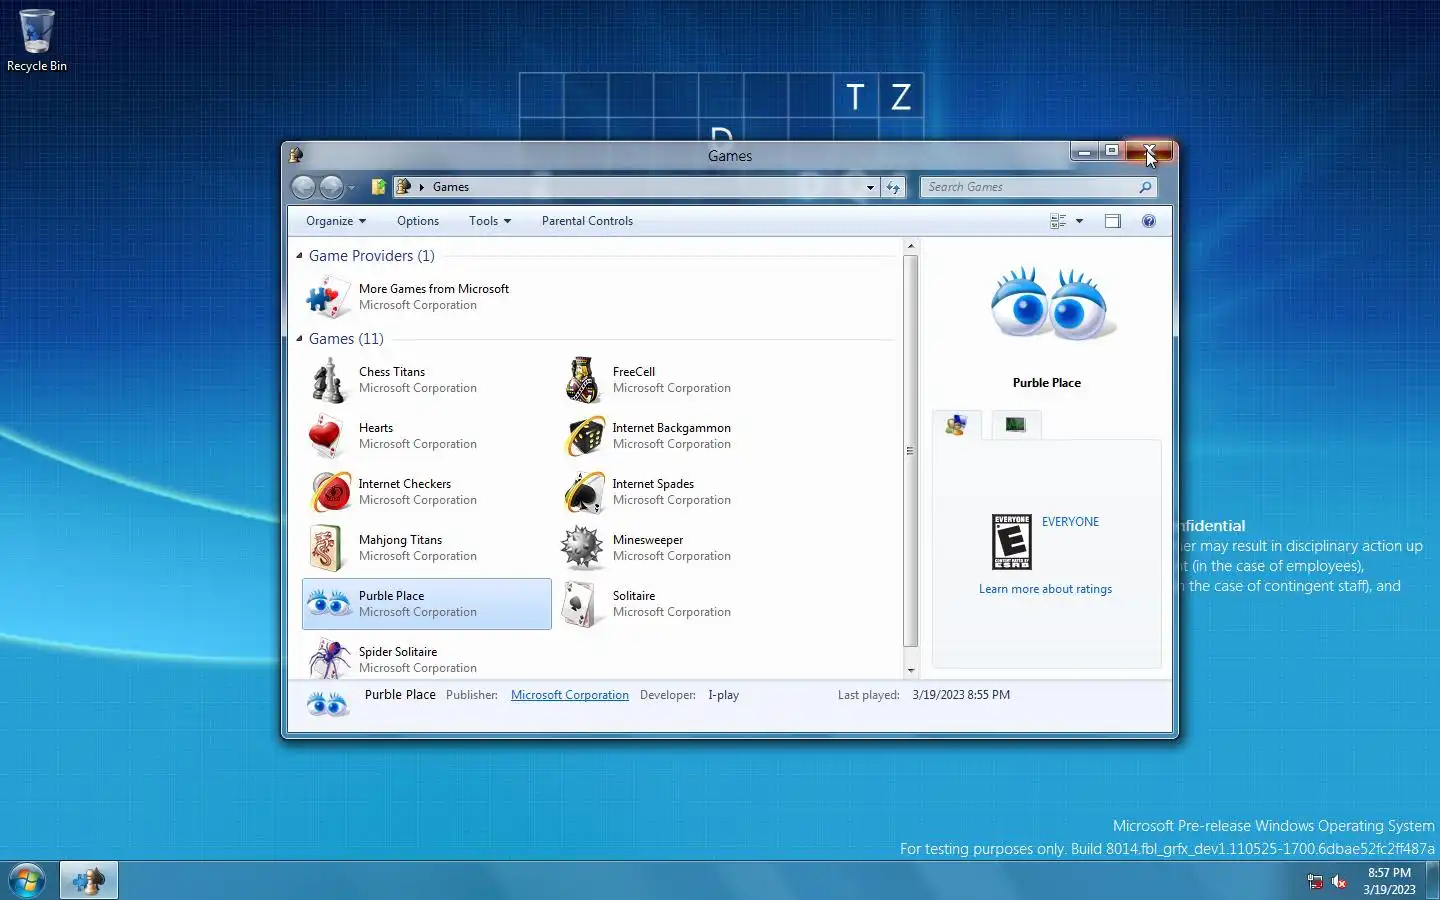Collapse the Game Providers group
Image resolution: width=1440 pixels, height=900 pixels.
(299, 256)
